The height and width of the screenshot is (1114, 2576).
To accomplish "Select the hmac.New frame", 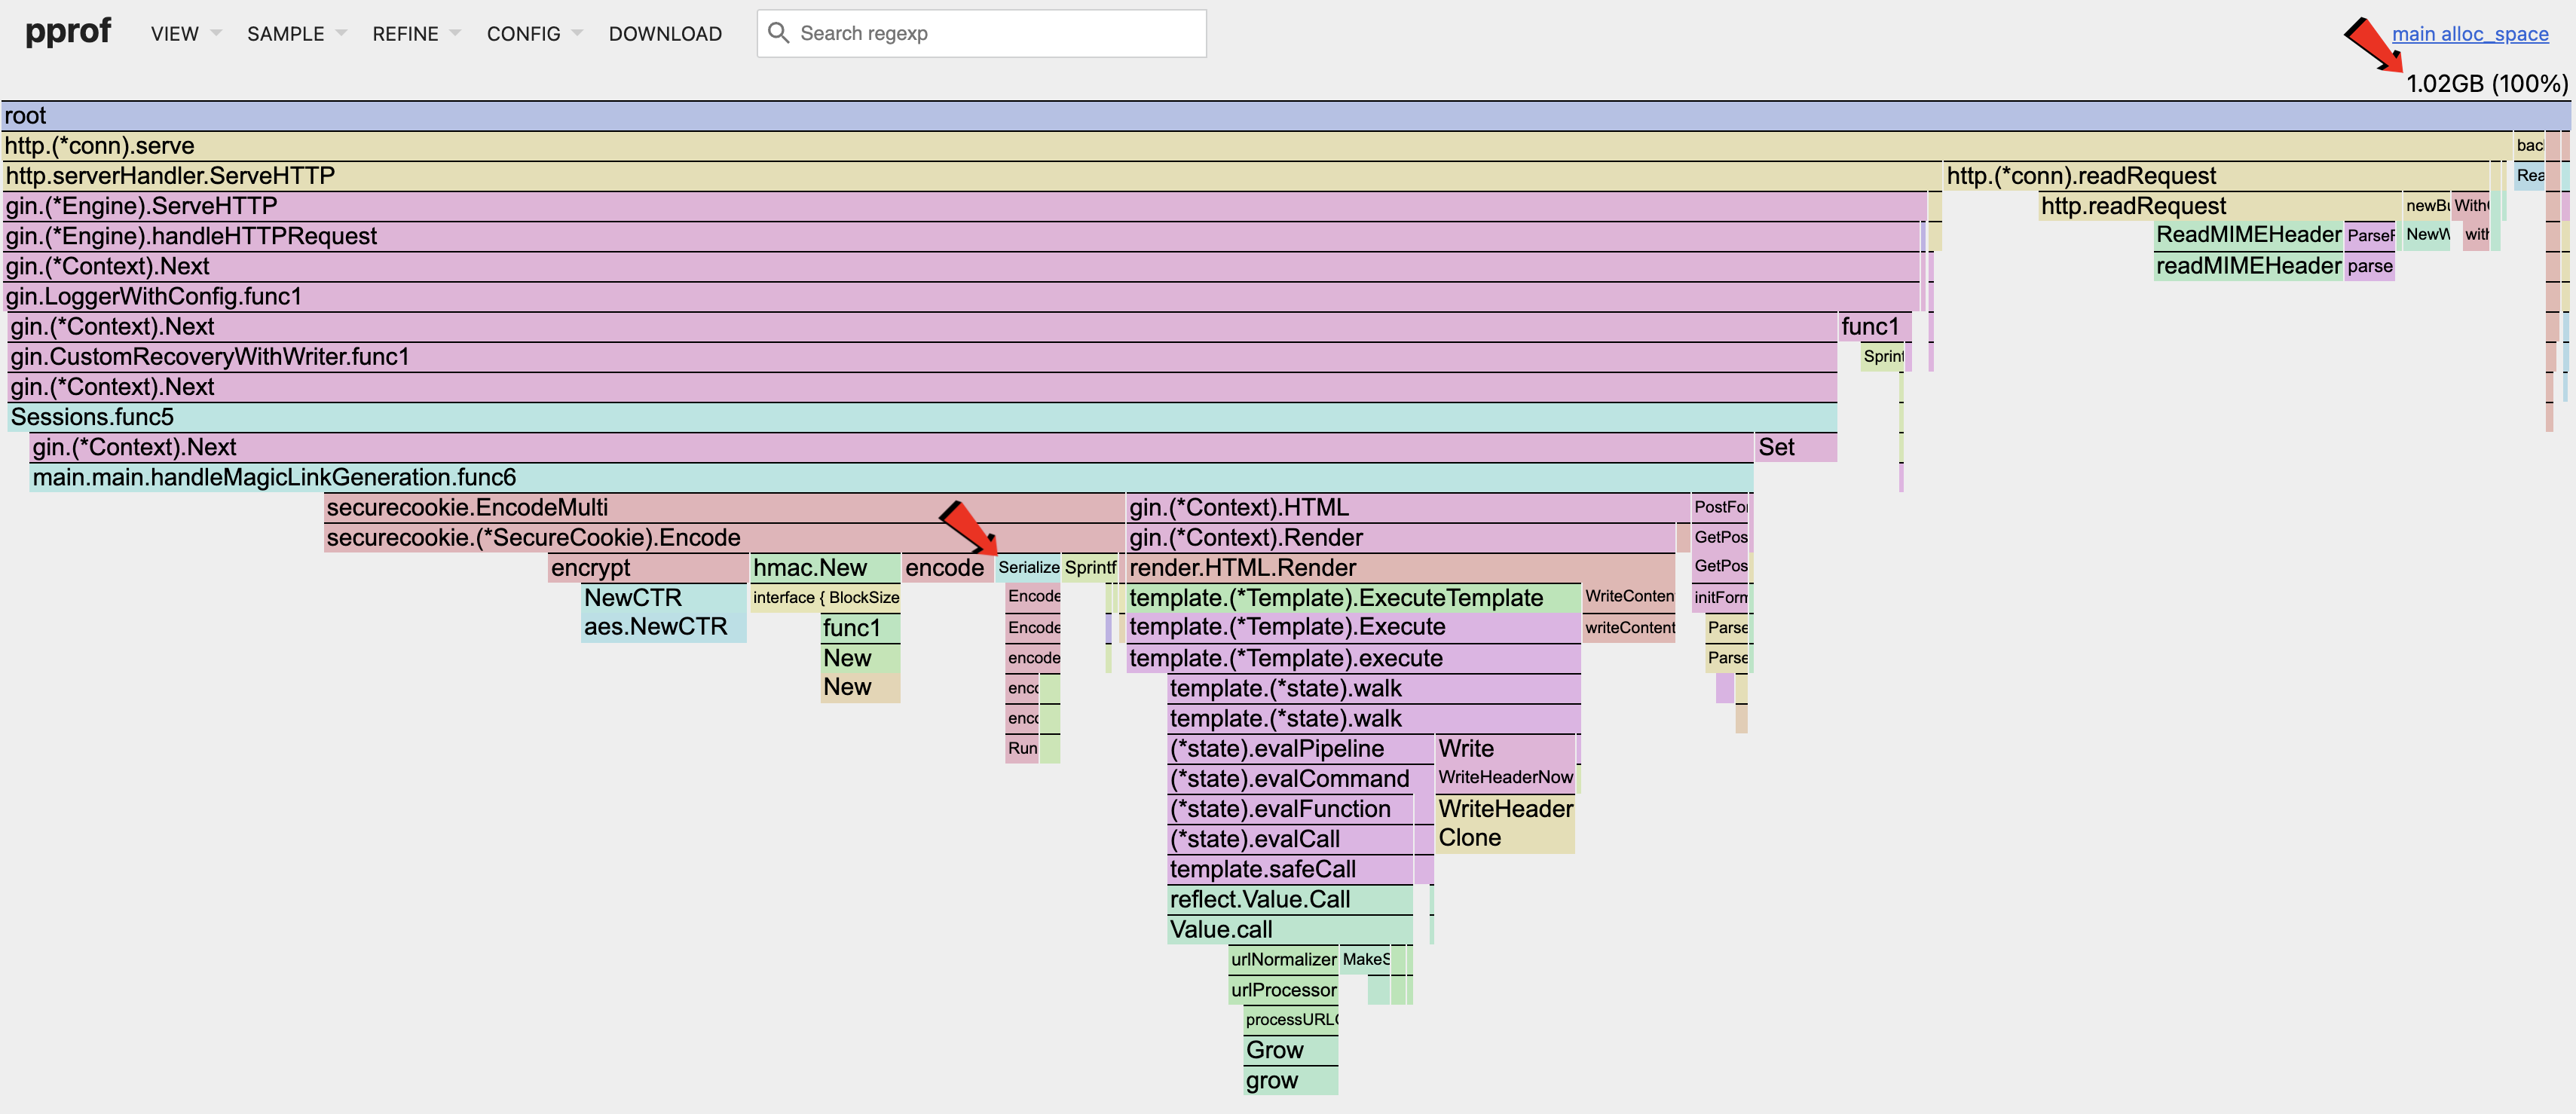I will click(x=822, y=567).
